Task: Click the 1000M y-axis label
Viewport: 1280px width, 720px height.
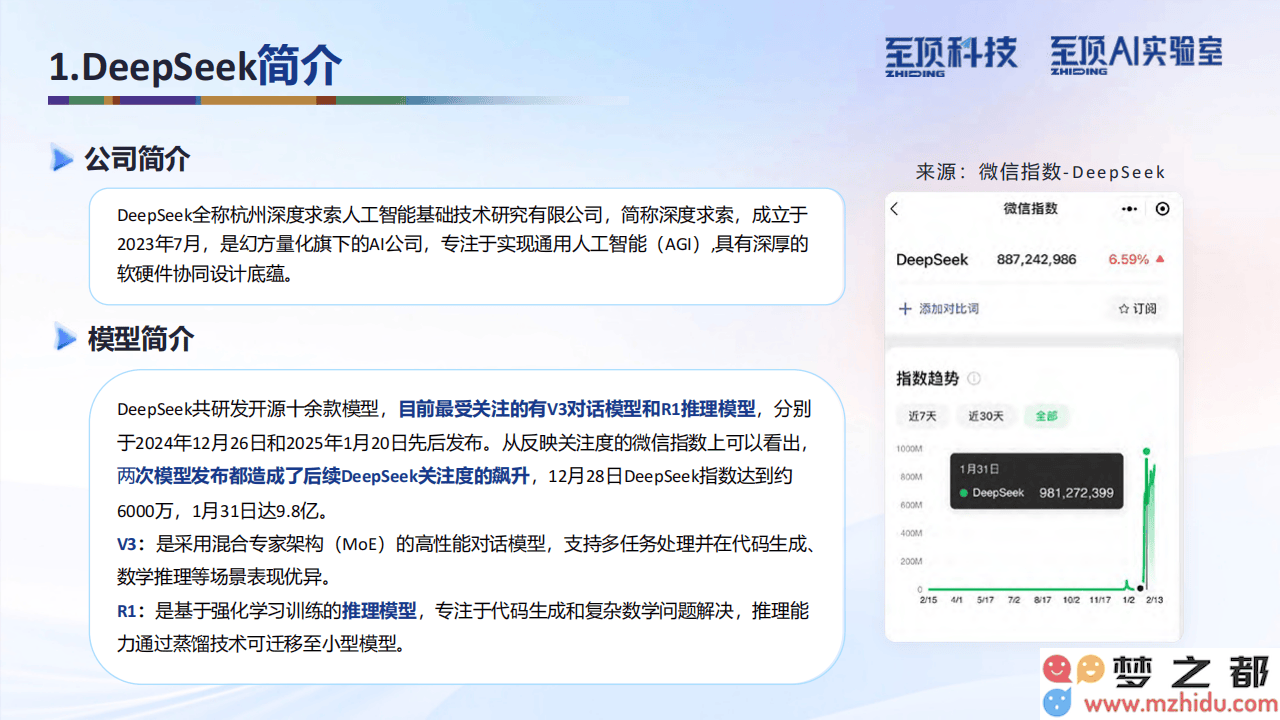Action: click(x=909, y=449)
